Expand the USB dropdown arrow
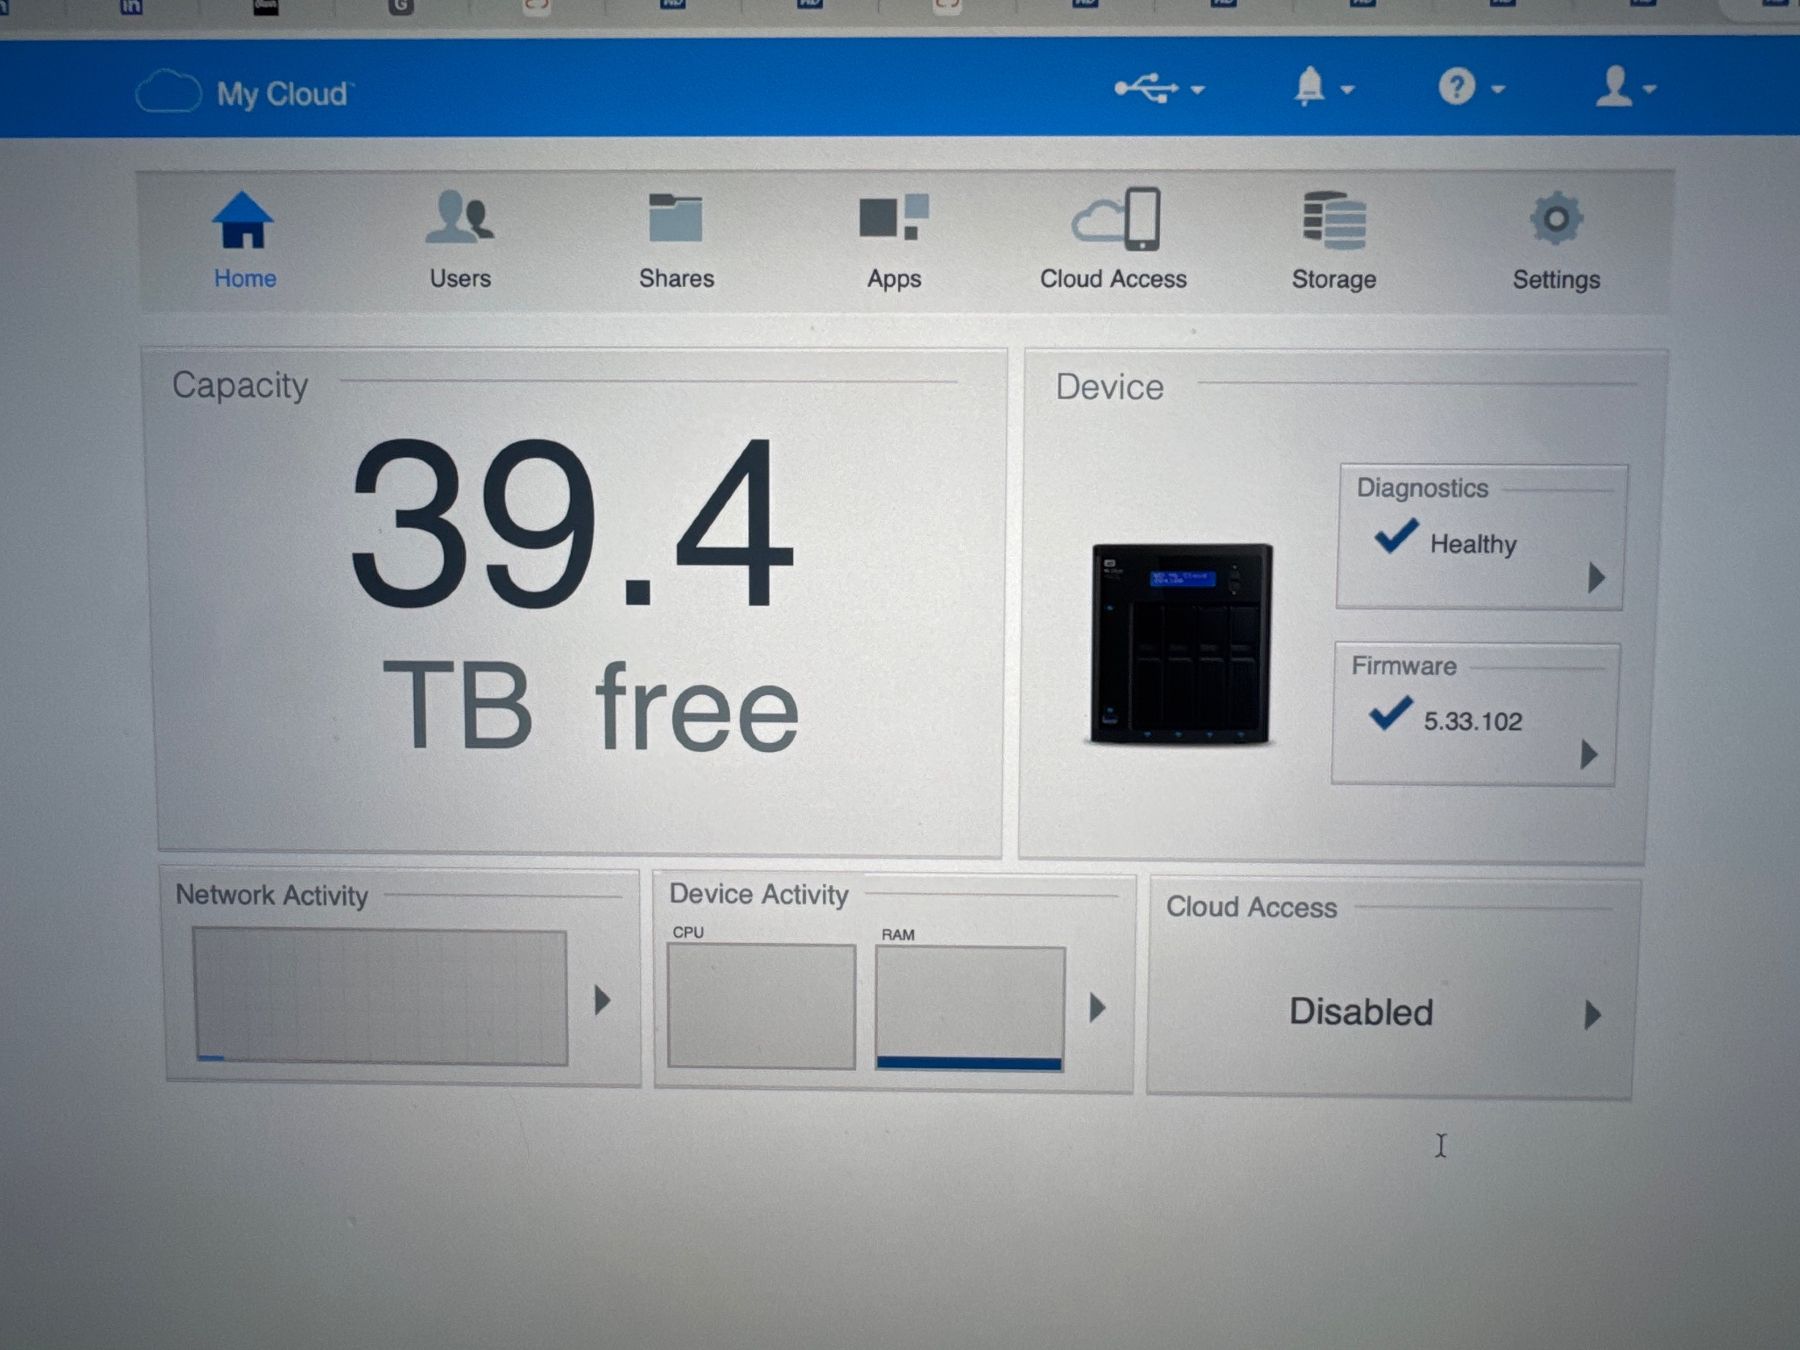Viewport: 1800px width, 1350px height. pyautogui.click(x=1197, y=90)
